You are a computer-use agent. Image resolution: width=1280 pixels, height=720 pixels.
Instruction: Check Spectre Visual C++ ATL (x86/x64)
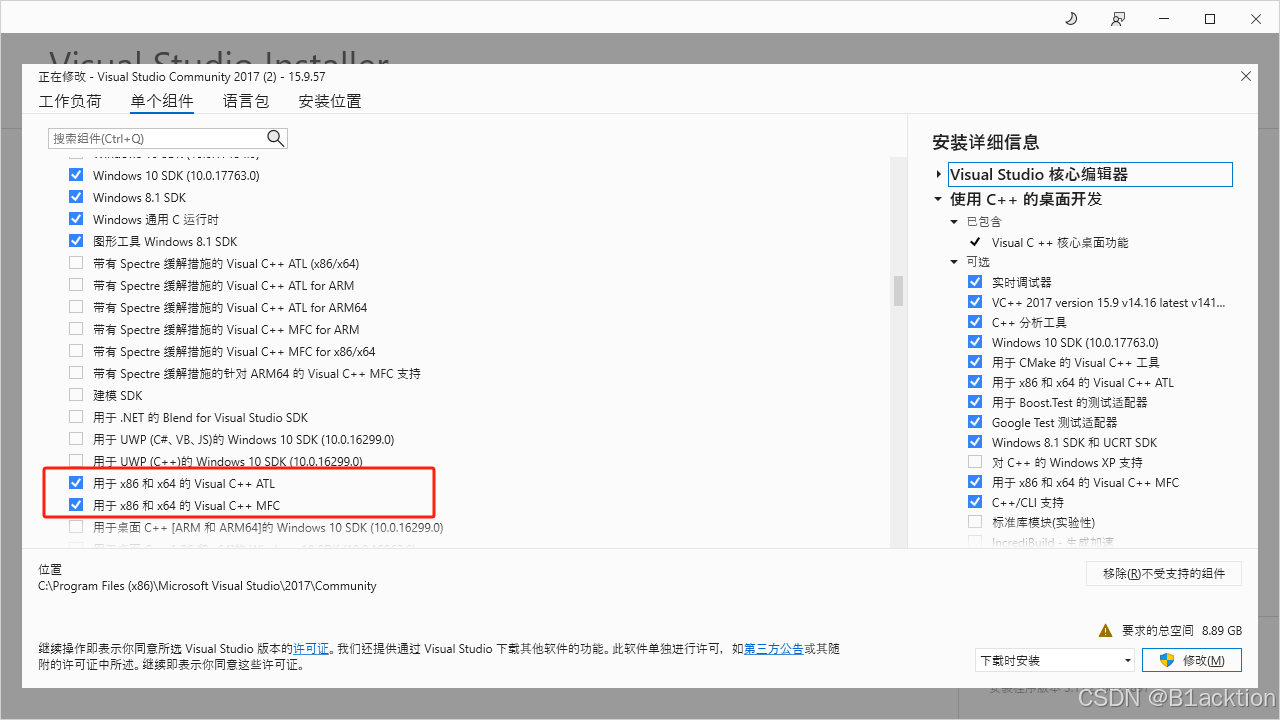(76, 263)
